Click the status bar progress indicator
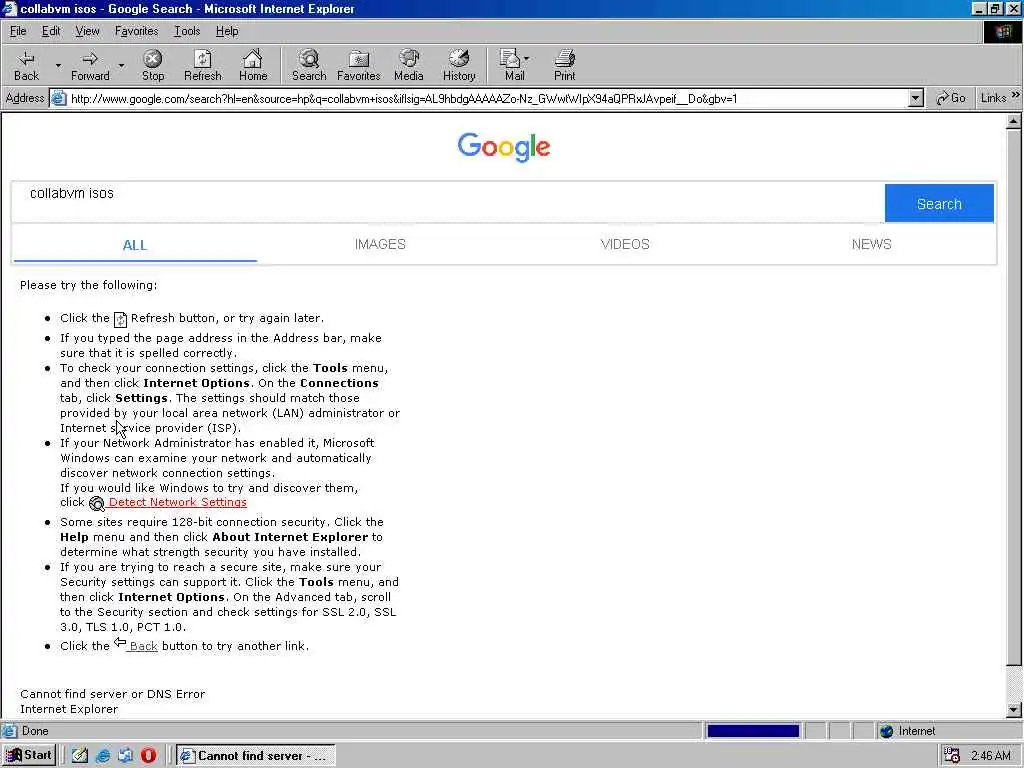The width and height of the screenshot is (1024, 768). [x=753, y=731]
